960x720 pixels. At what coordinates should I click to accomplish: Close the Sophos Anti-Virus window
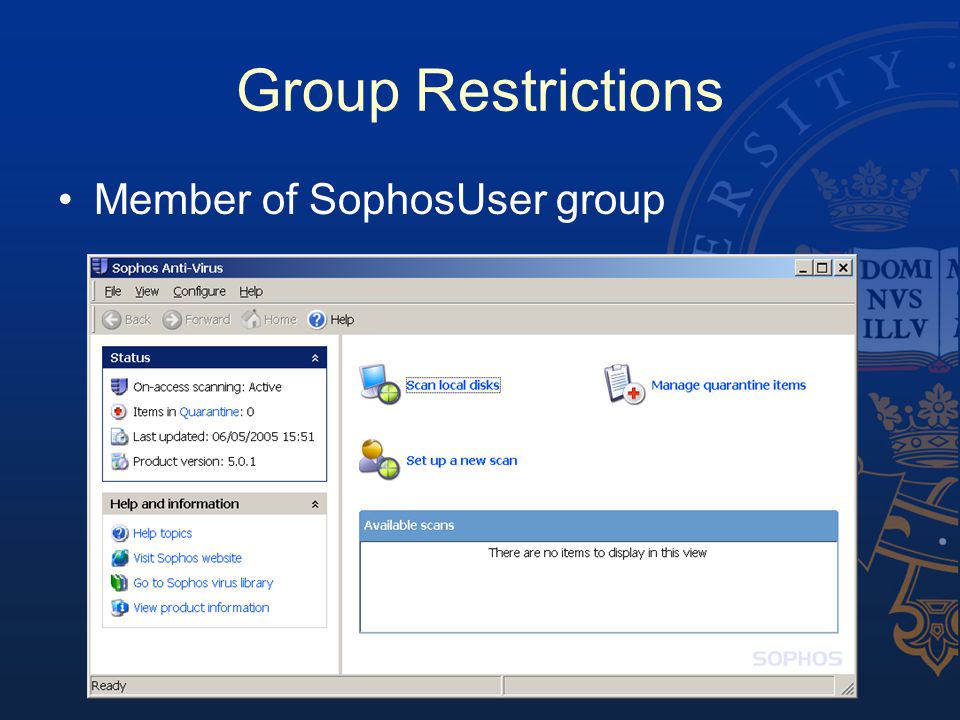point(843,268)
